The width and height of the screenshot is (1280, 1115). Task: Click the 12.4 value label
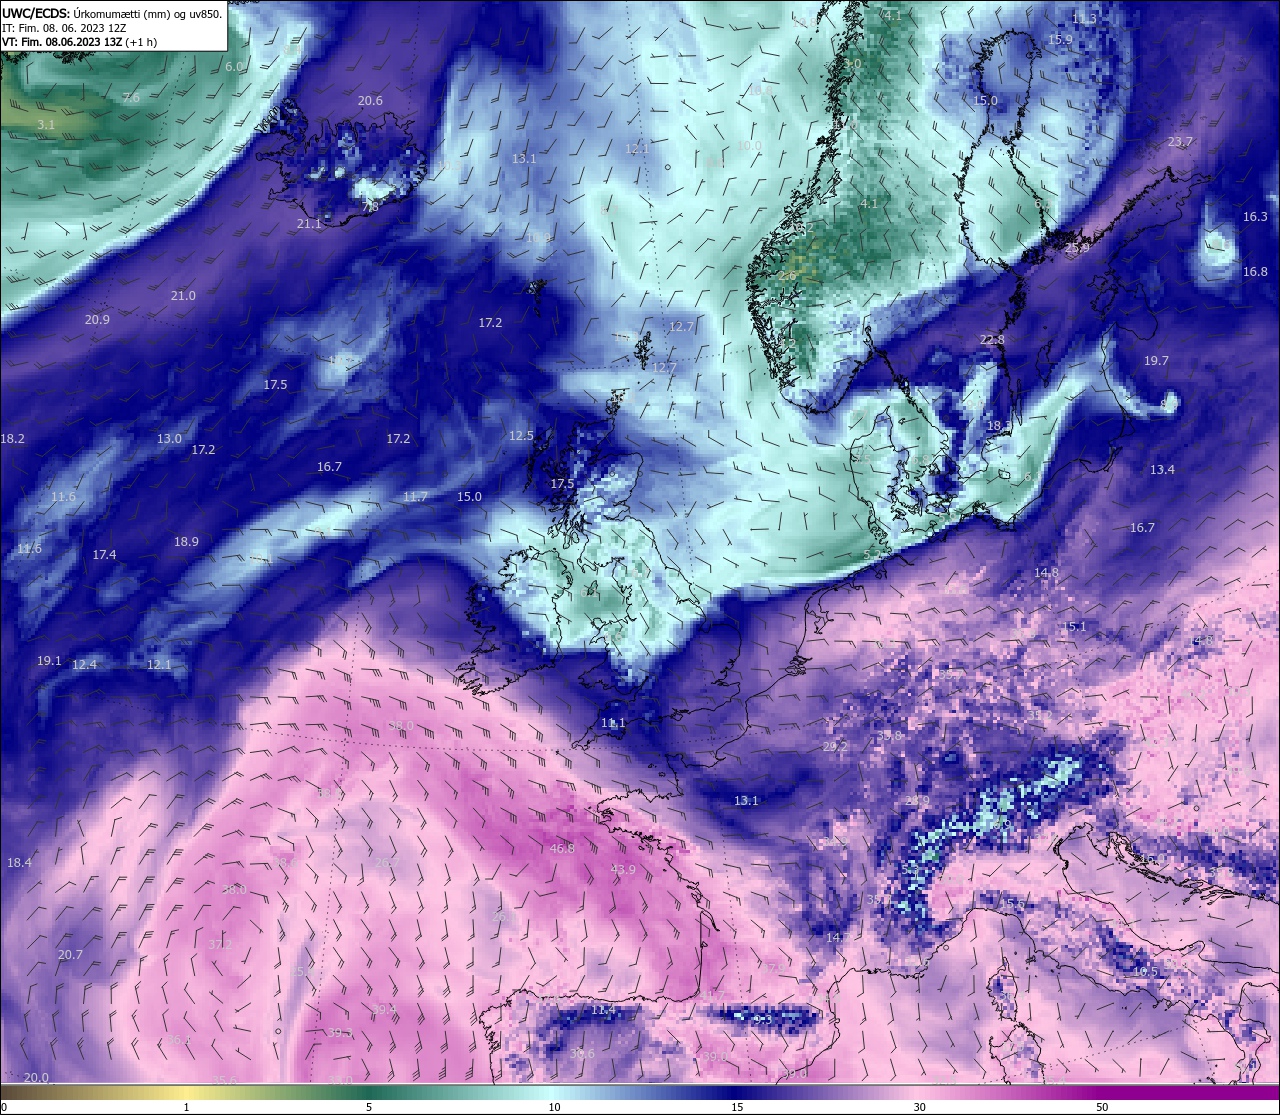click(x=84, y=664)
